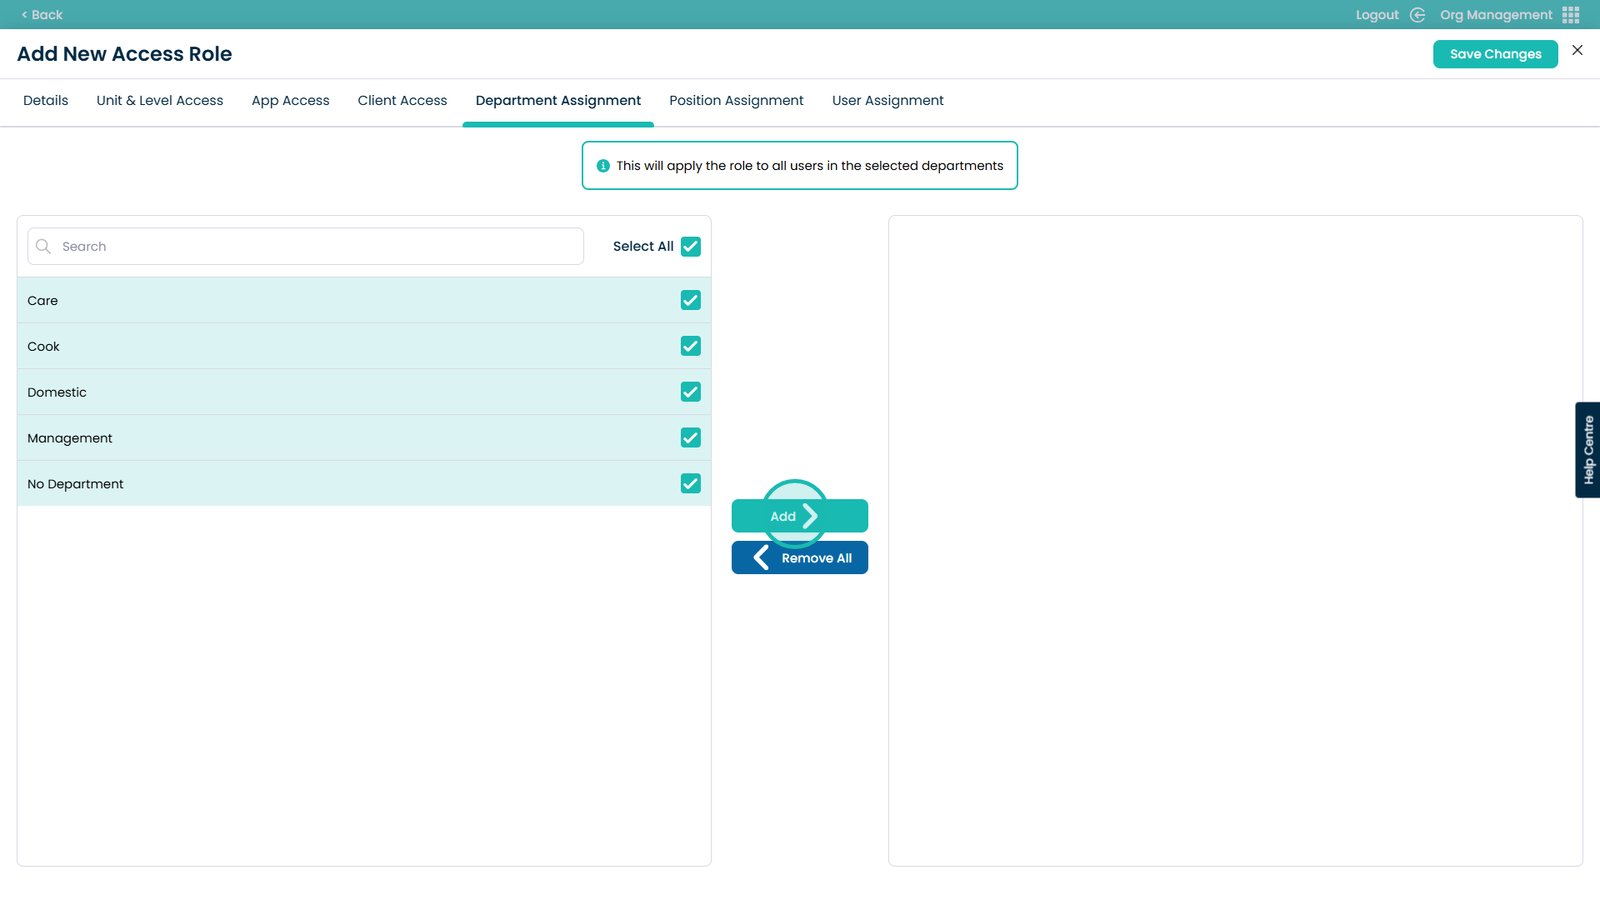Screen dimensions: 1600x900
Task: Switch to Unit & Level Access tab
Action: [x=160, y=101]
